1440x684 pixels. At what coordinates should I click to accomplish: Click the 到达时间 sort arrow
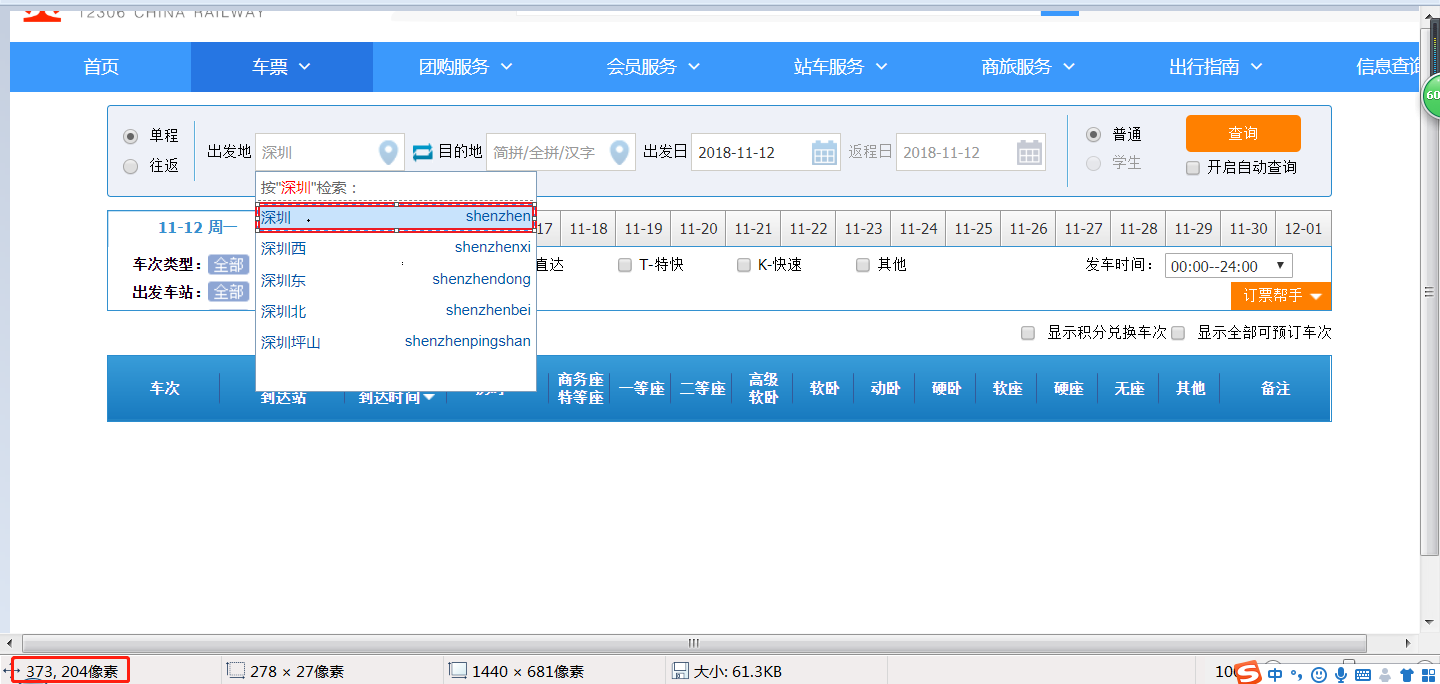pos(430,395)
